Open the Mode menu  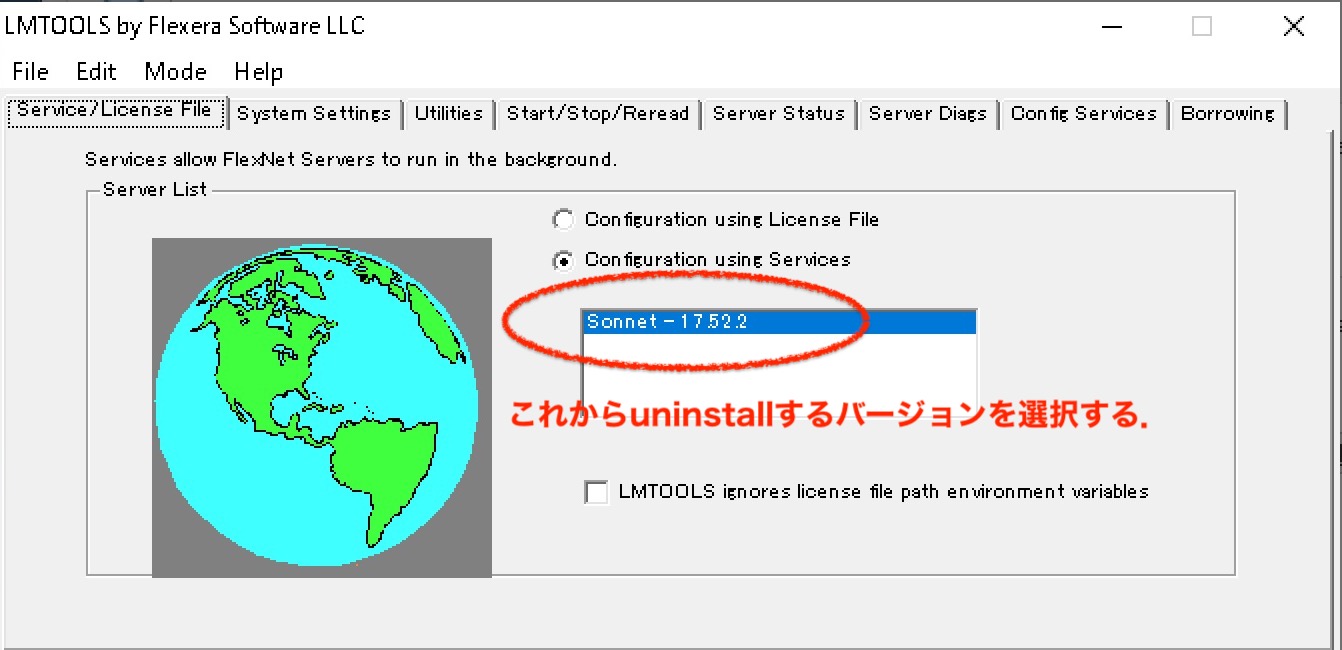[175, 72]
